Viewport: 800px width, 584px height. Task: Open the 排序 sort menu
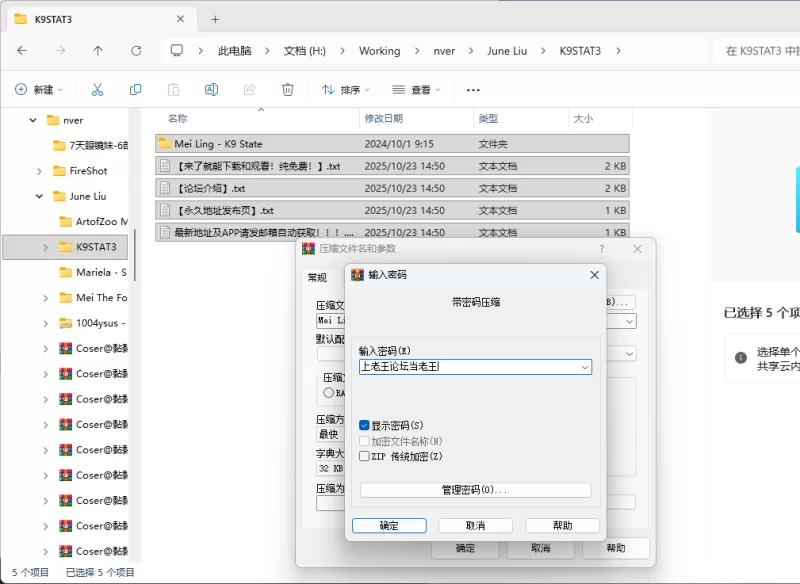pyautogui.click(x=345, y=90)
